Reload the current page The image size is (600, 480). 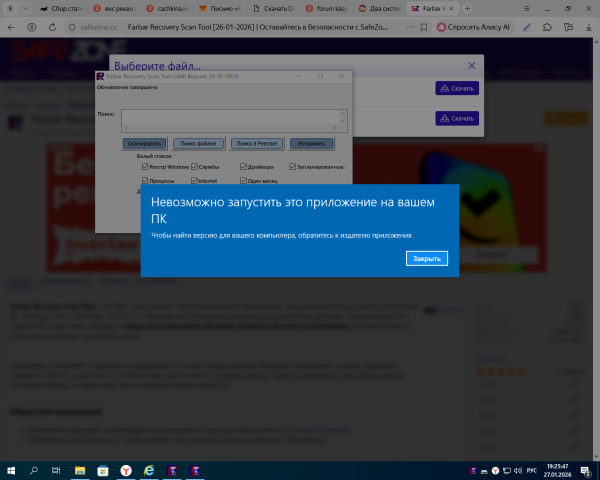pyautogui.click(x=52, y=27)
